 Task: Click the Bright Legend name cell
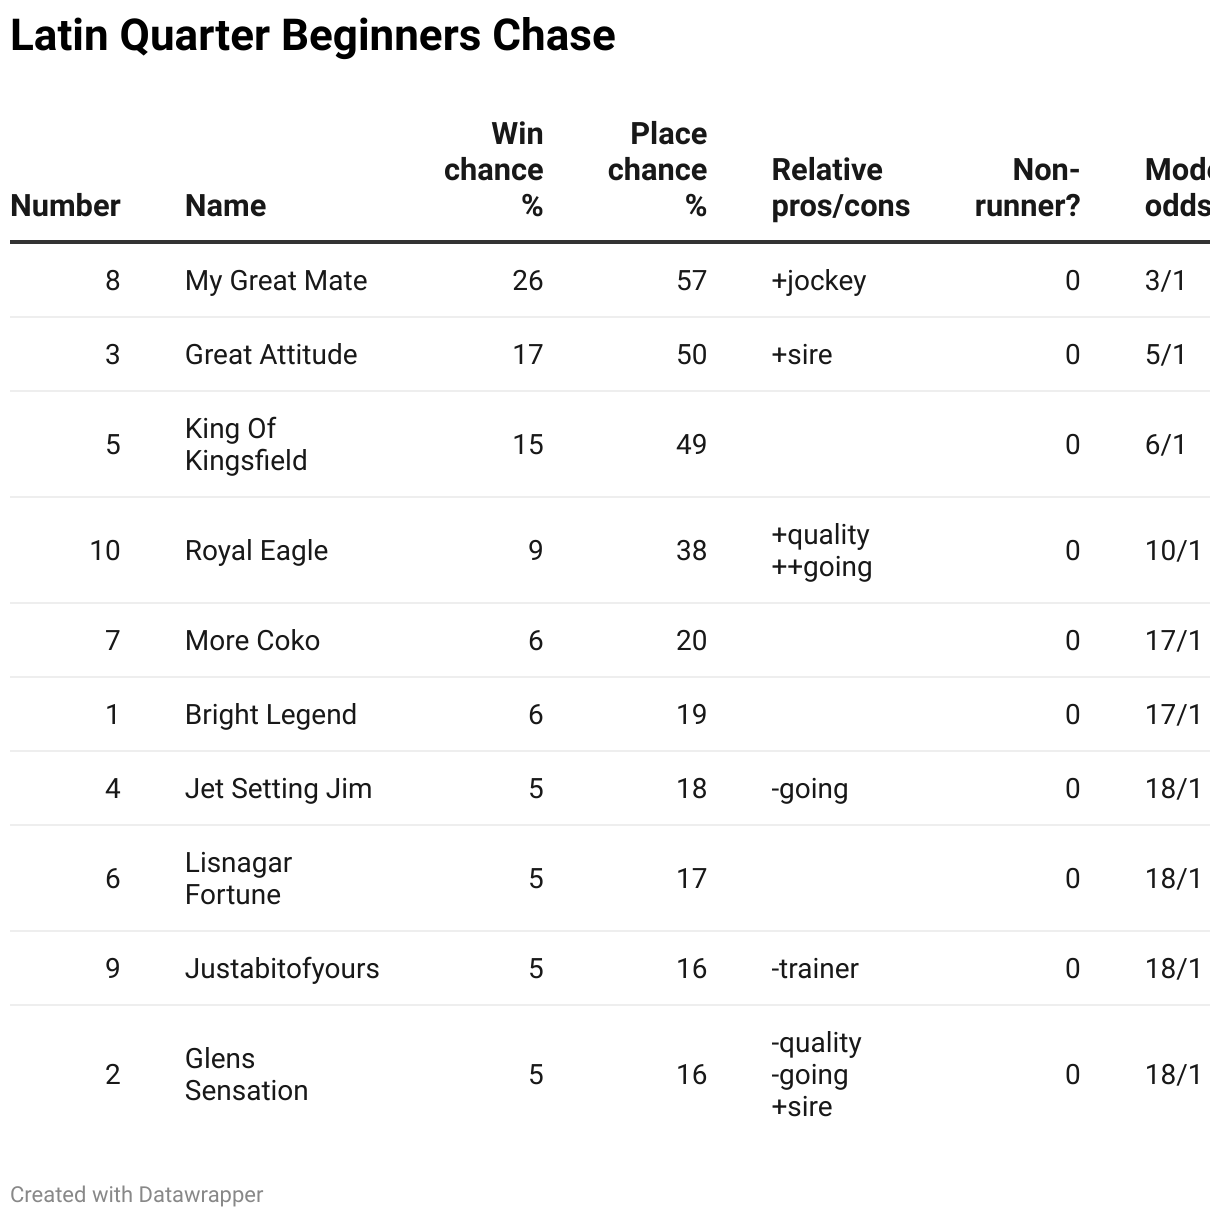270,714
